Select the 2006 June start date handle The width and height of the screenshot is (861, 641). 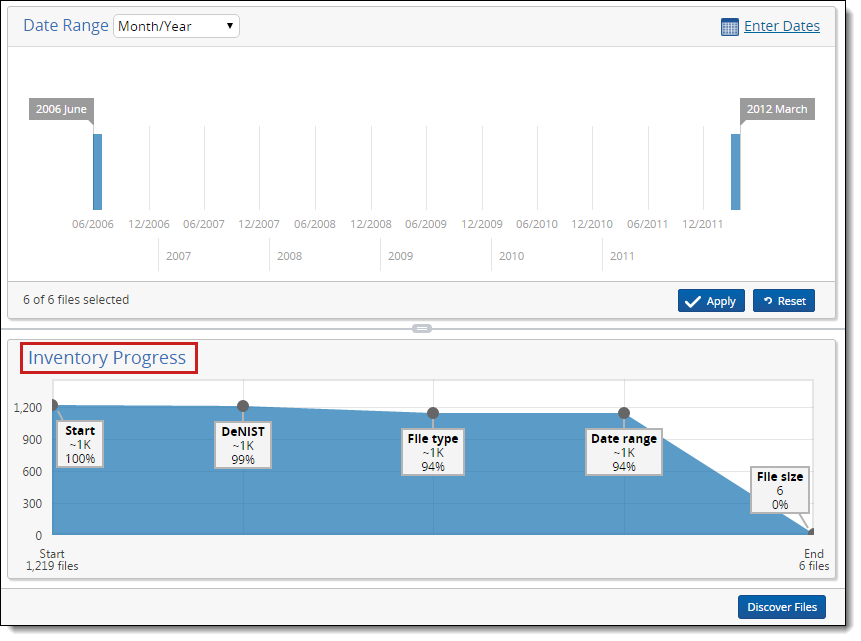62,109
